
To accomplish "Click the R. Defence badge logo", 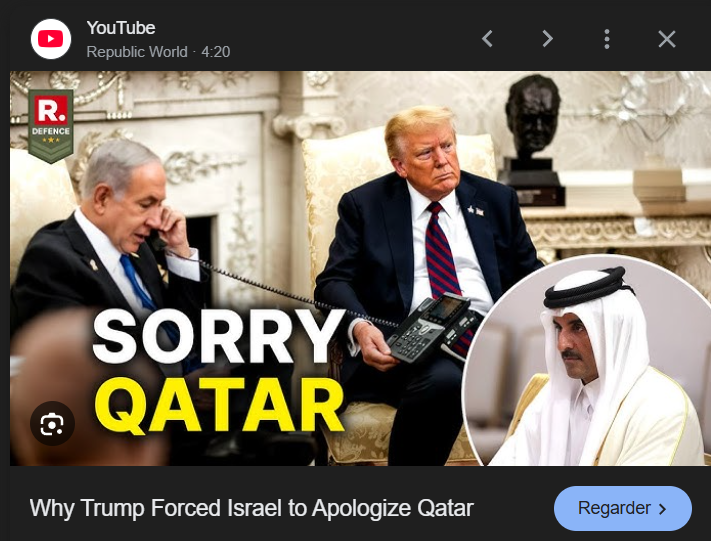I will (50, 126).
